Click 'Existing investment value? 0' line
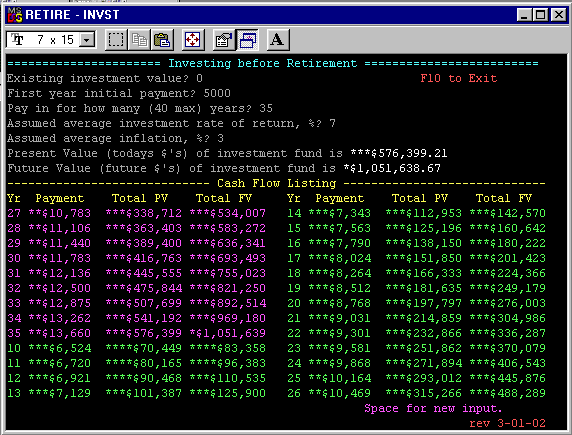The width and height of the screenshot is (572, 435). pos(105,78)
